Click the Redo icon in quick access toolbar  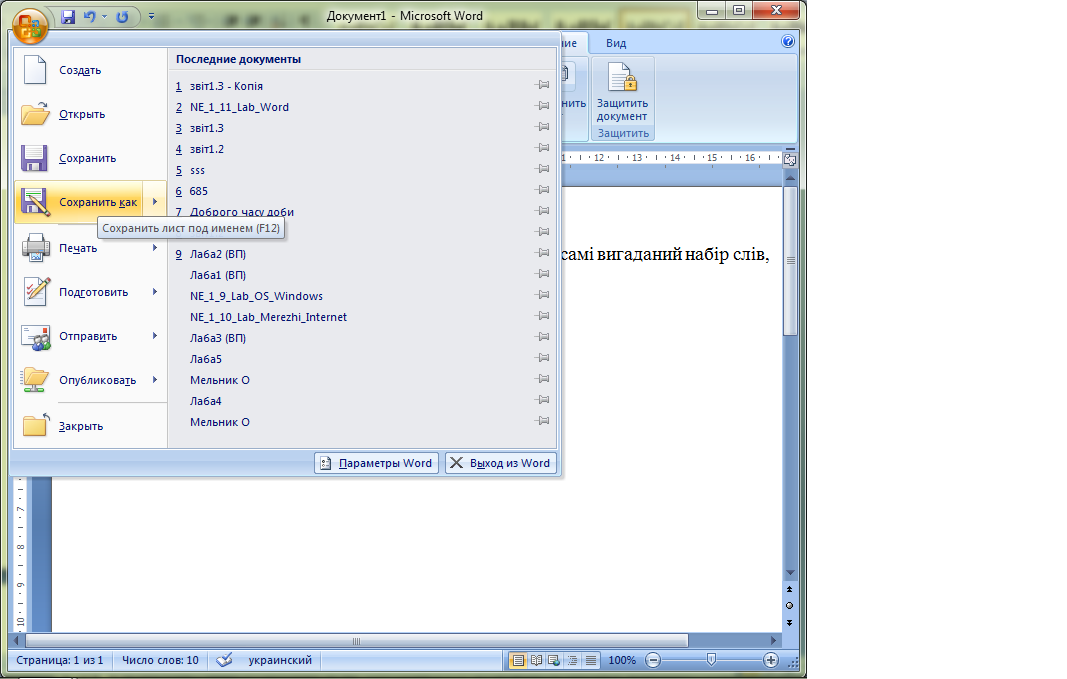click(122, 17)
